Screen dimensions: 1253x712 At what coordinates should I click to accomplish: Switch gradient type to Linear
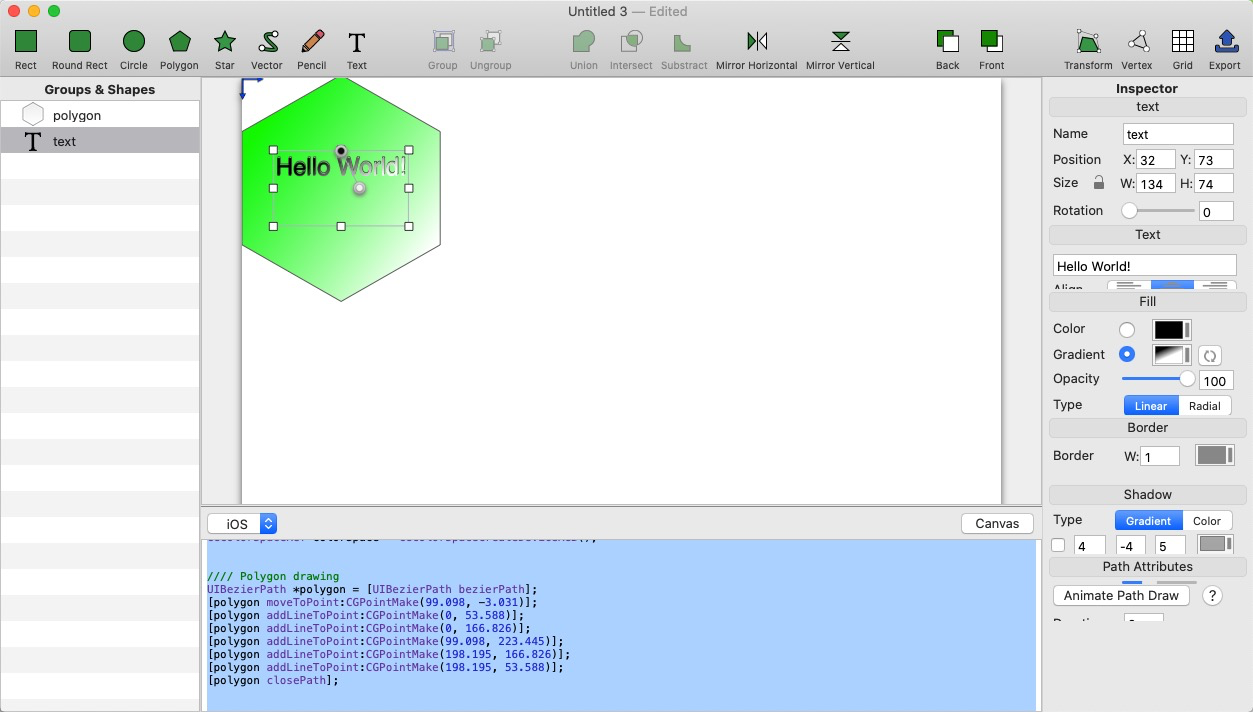point(1151,406)
